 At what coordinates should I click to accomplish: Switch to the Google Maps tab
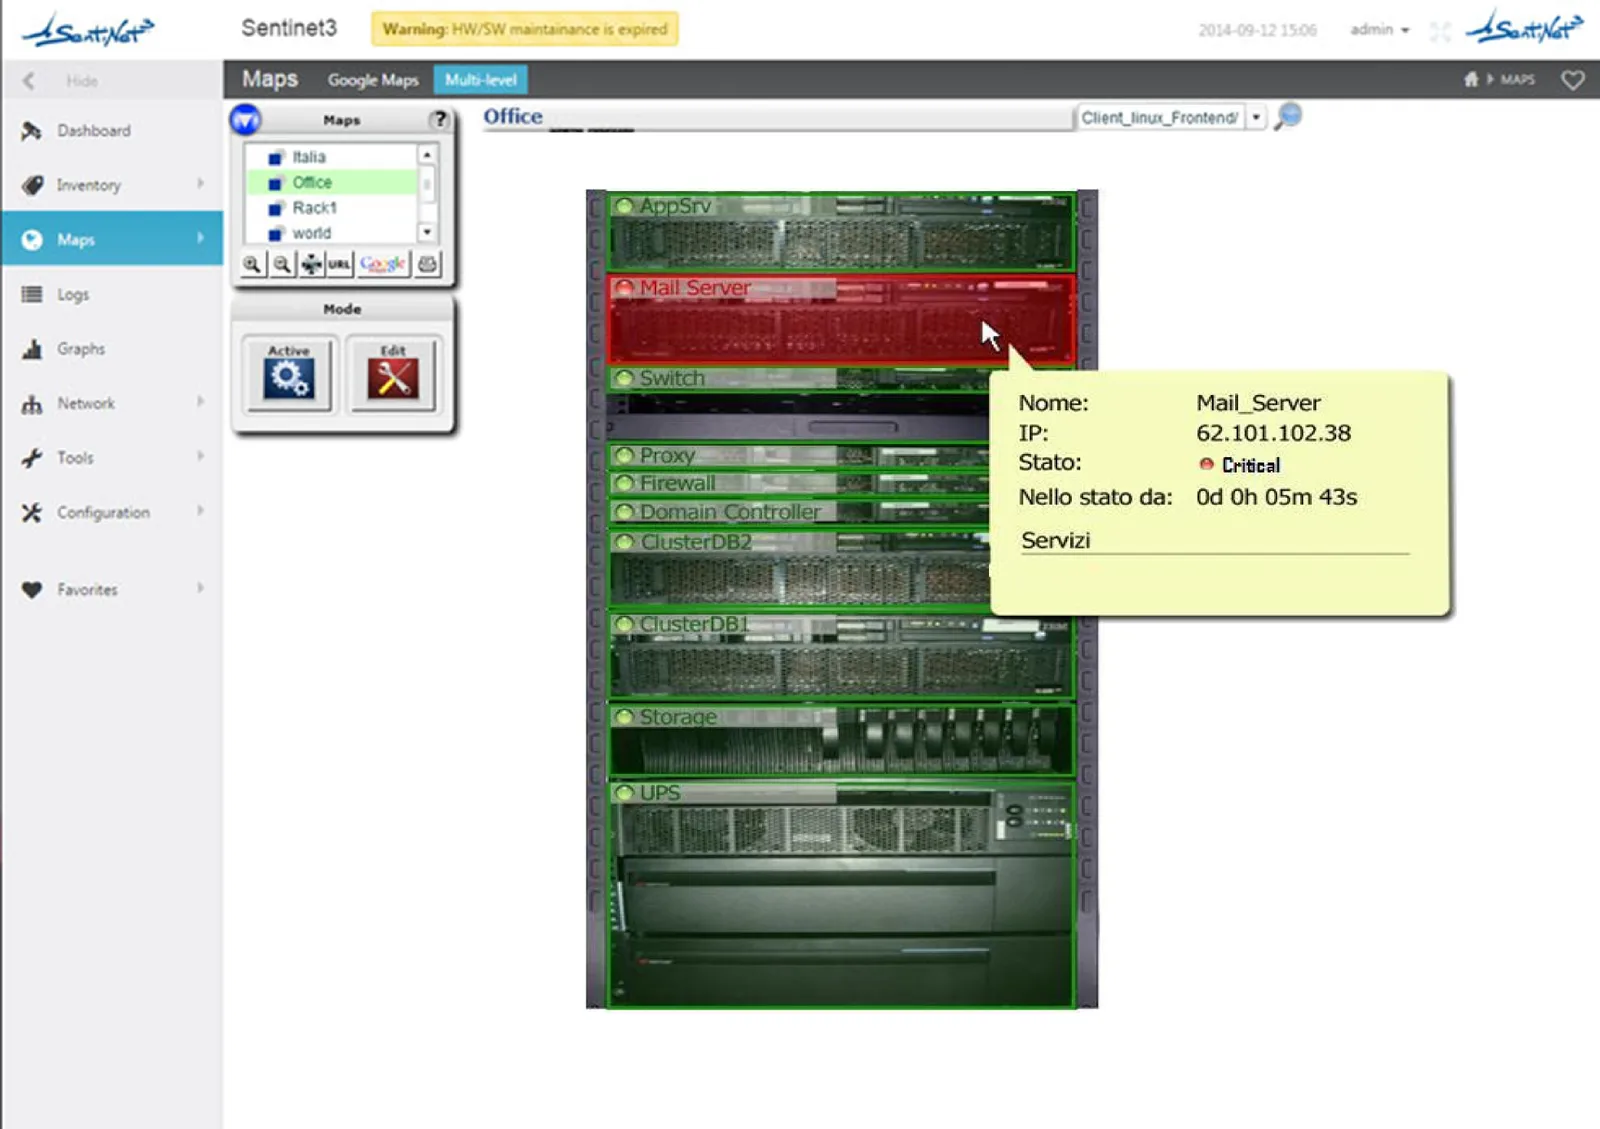[373, 80]
